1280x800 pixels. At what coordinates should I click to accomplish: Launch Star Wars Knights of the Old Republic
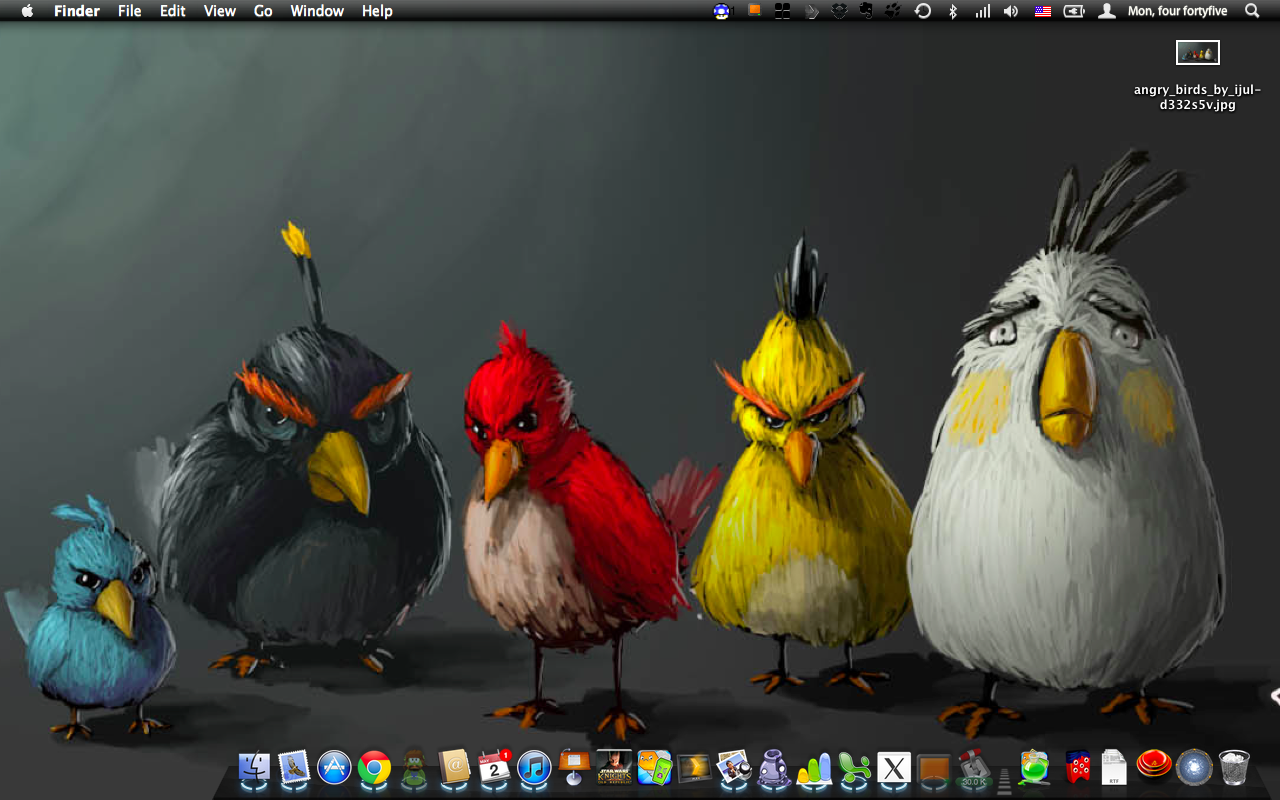coord(614,767)
